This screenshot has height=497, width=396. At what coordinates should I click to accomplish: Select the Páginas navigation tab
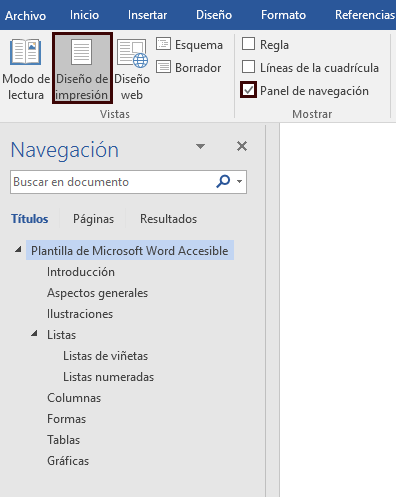click(93, 219)
